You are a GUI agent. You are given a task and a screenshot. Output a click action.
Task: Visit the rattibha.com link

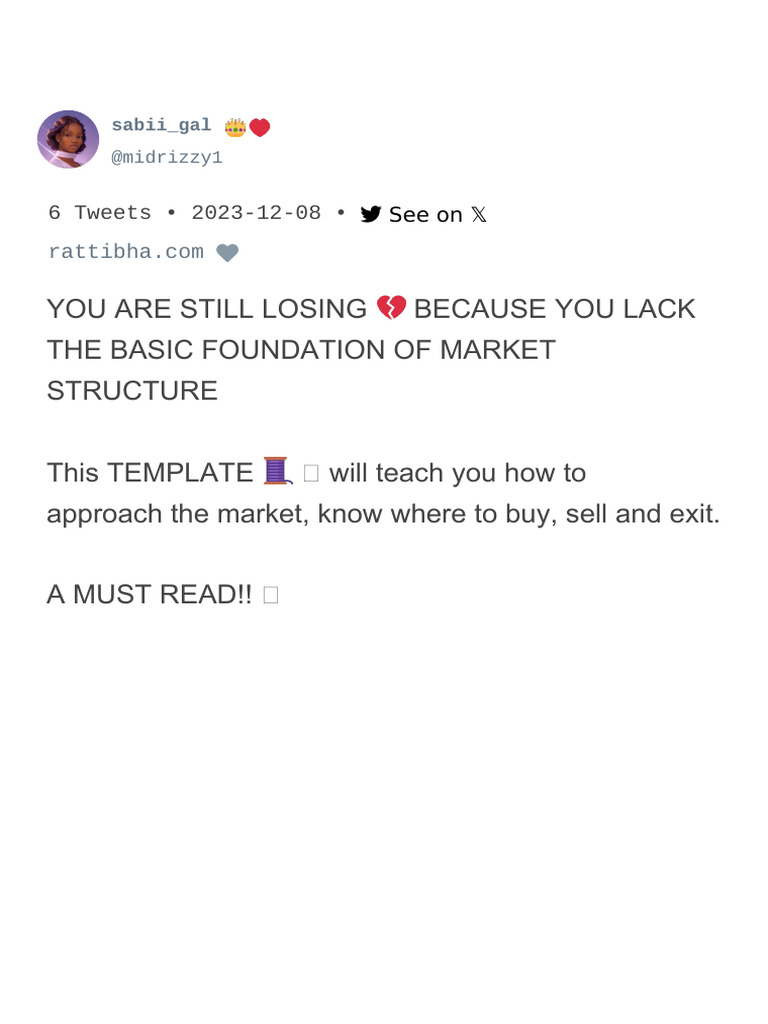coord(126,252)
